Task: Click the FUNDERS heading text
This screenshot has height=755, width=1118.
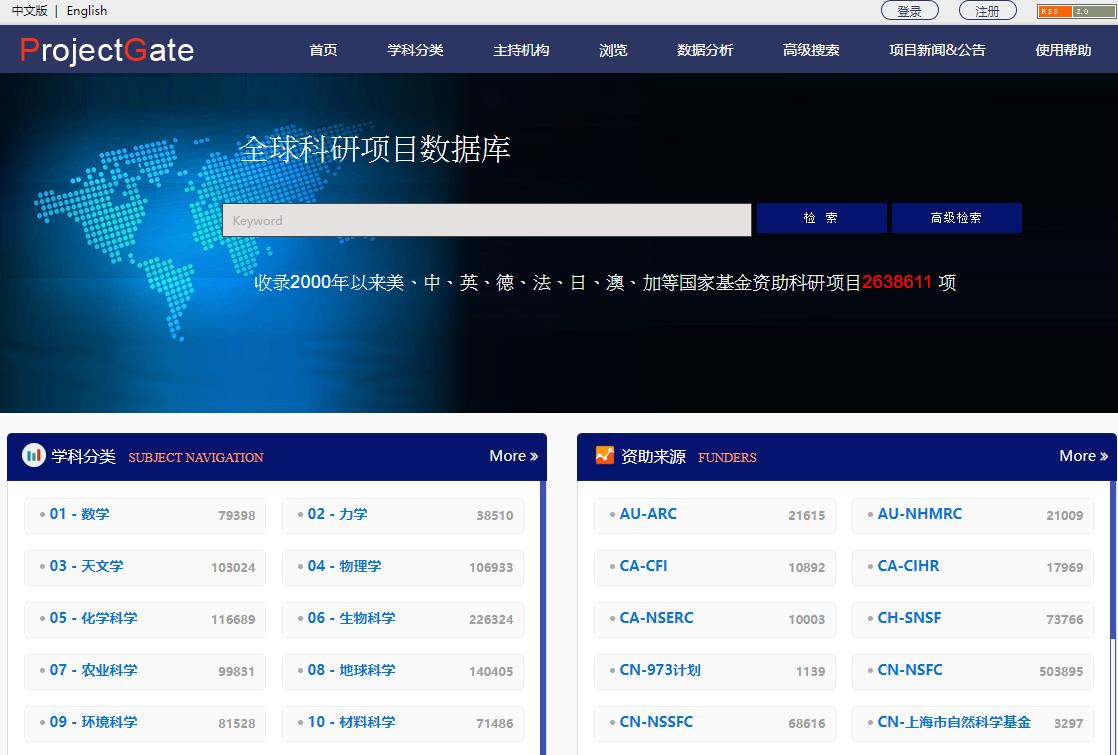Action: pyautogui.click(x=727, y=458)
